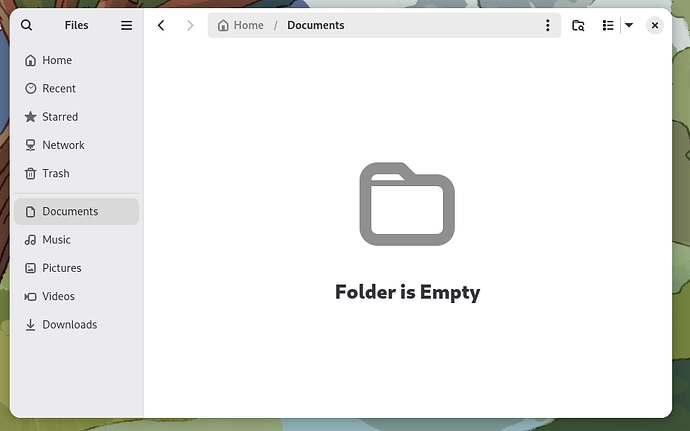This screenshot has width=690, height=431.
Task: Open the Music folder in sidebar
Action: tap(77, 239)
